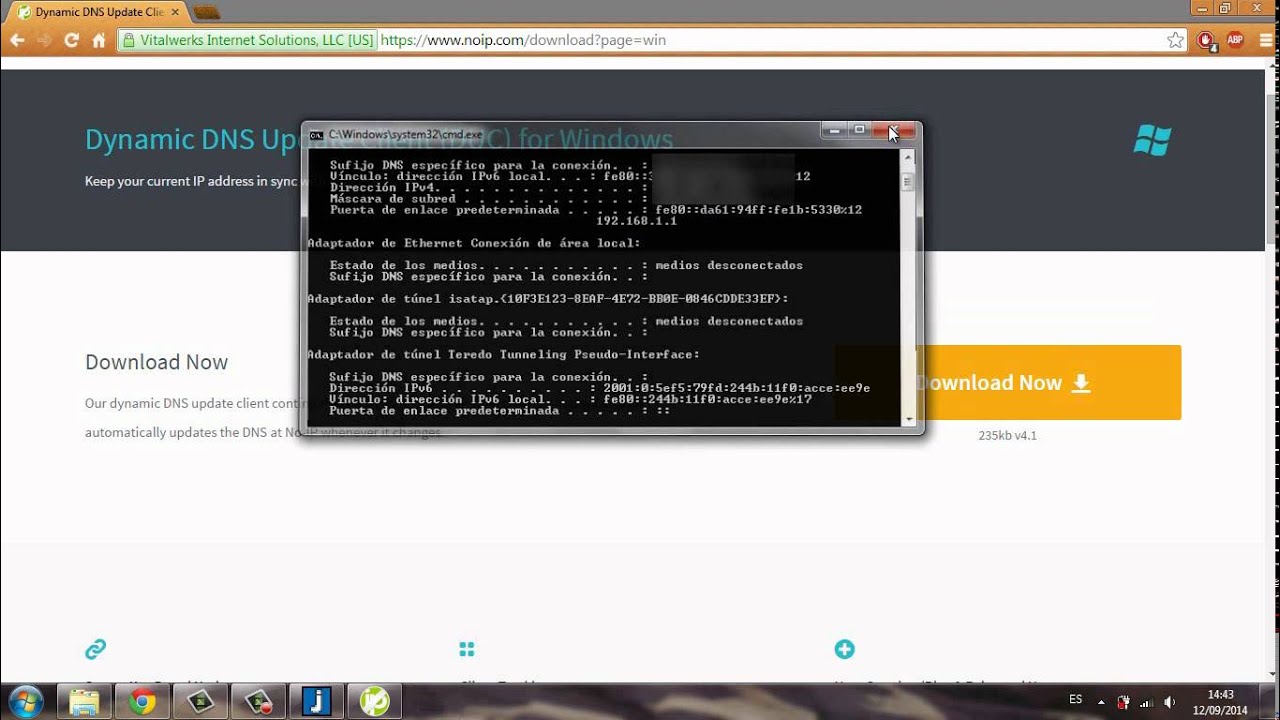1280x720 pixels.
Task: Click the cmd.exe window title bar icon
Action: click(x=316, y=134)
